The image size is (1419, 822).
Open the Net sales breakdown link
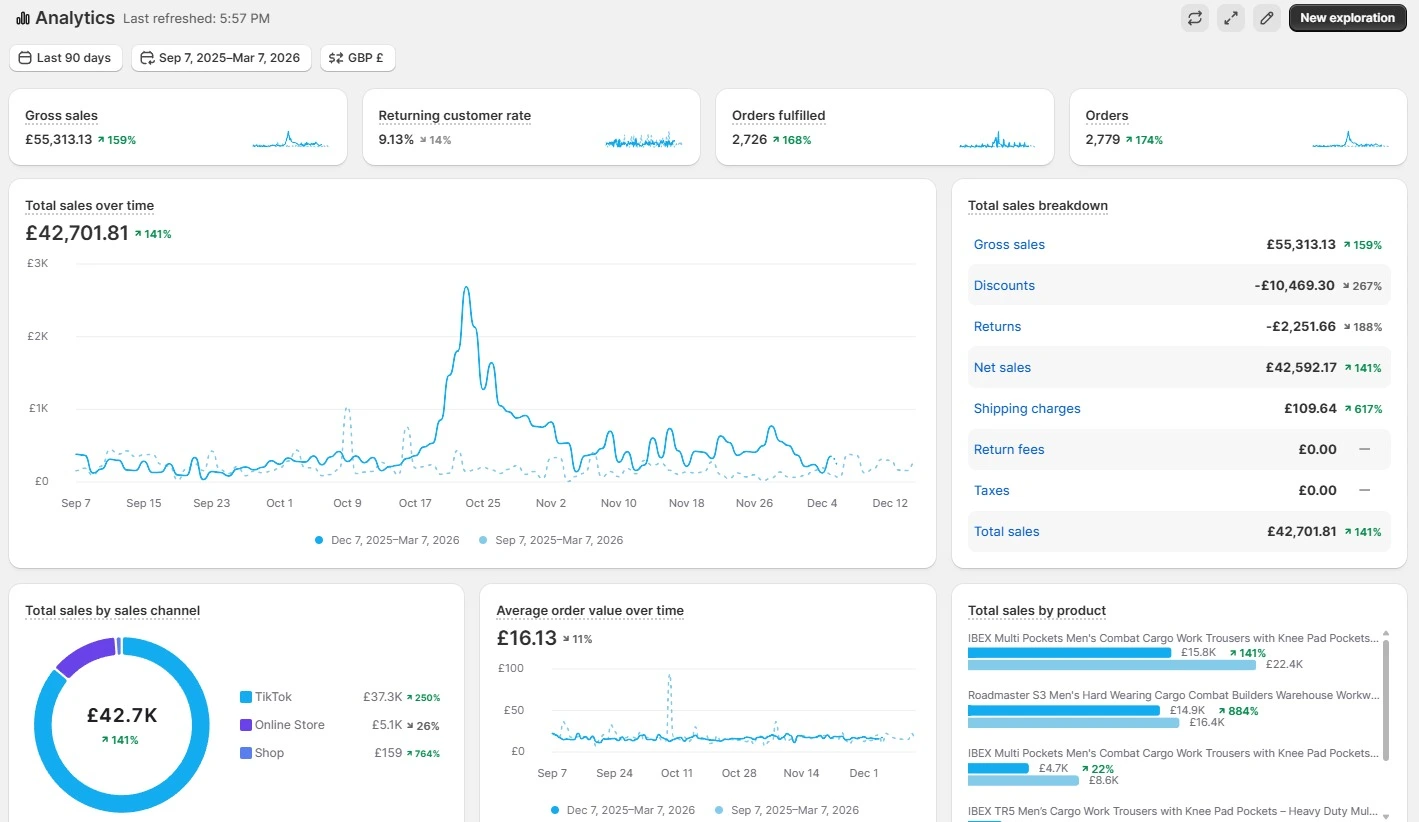click(x=1002, y=368)
